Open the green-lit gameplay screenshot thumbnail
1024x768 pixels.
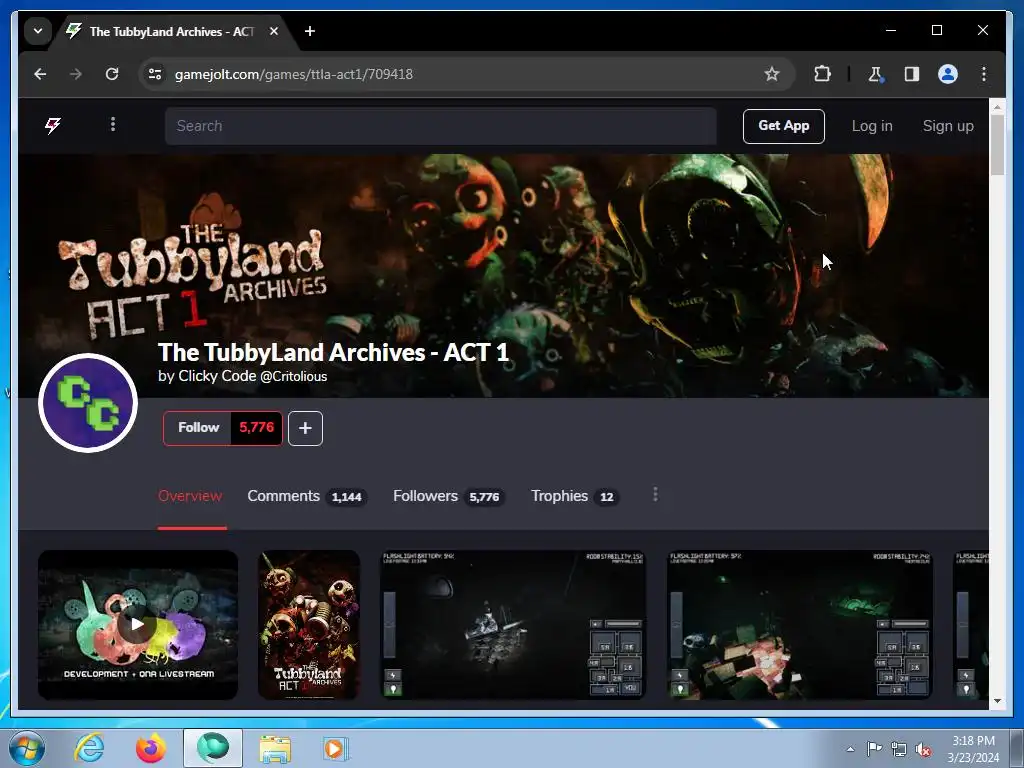pos(799,625)
